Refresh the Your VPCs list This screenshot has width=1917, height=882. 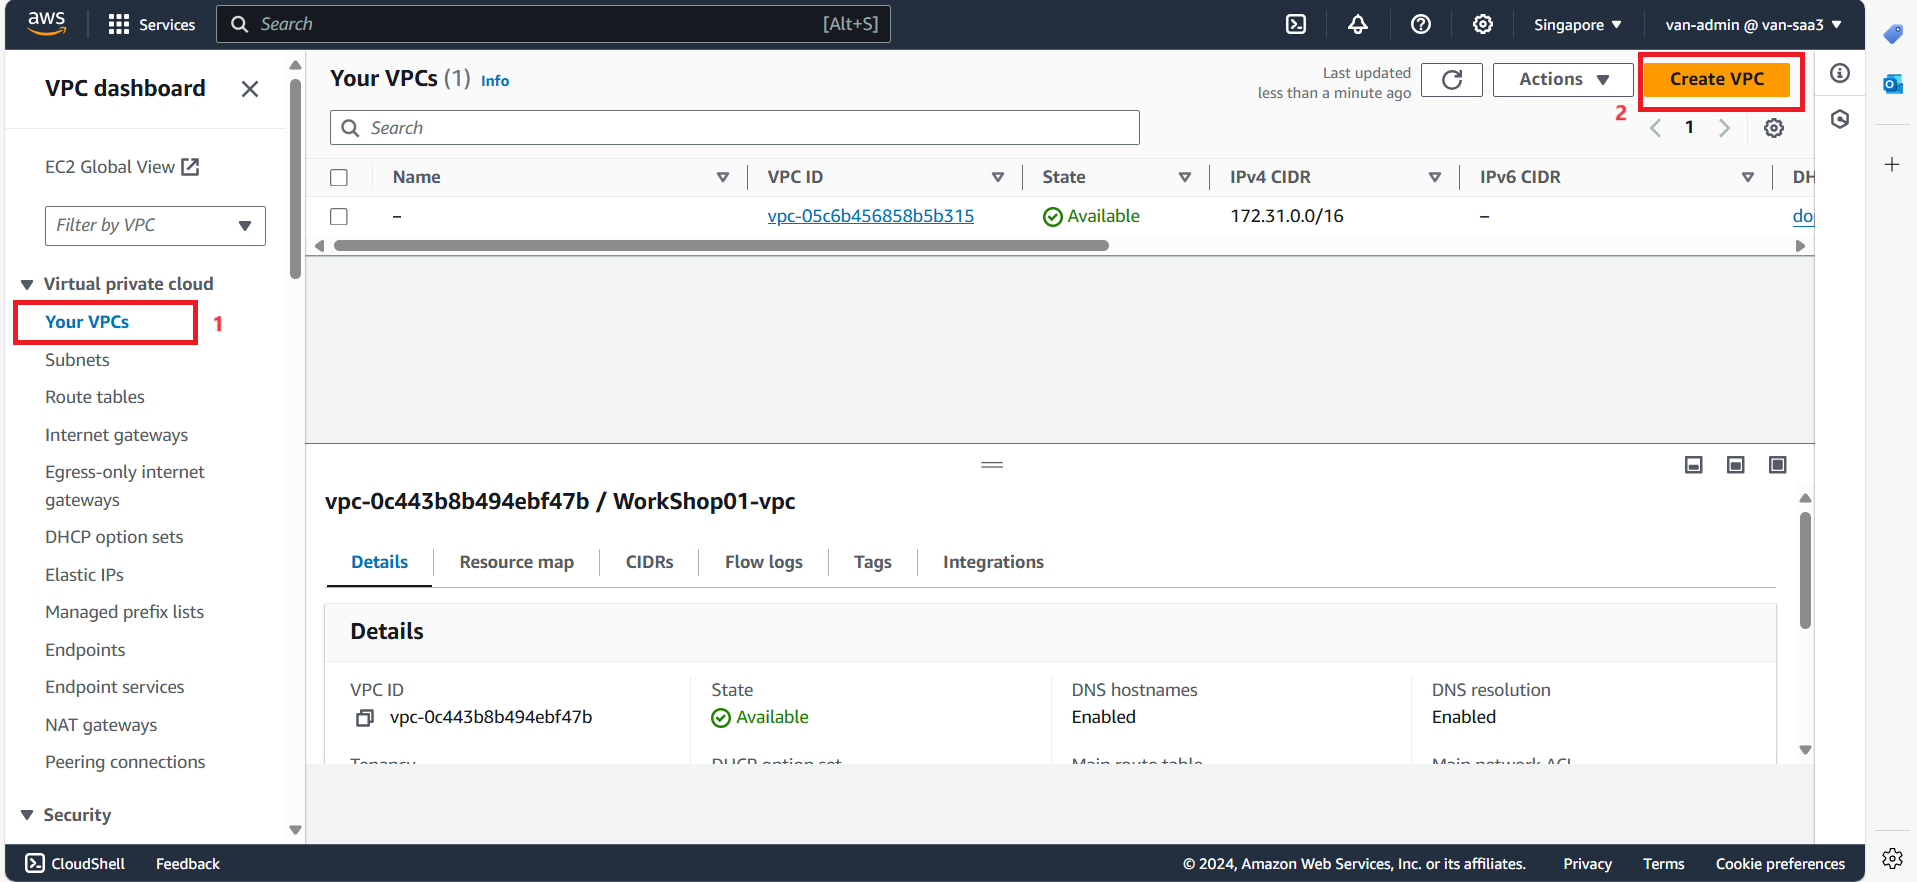click(1452, 80)
